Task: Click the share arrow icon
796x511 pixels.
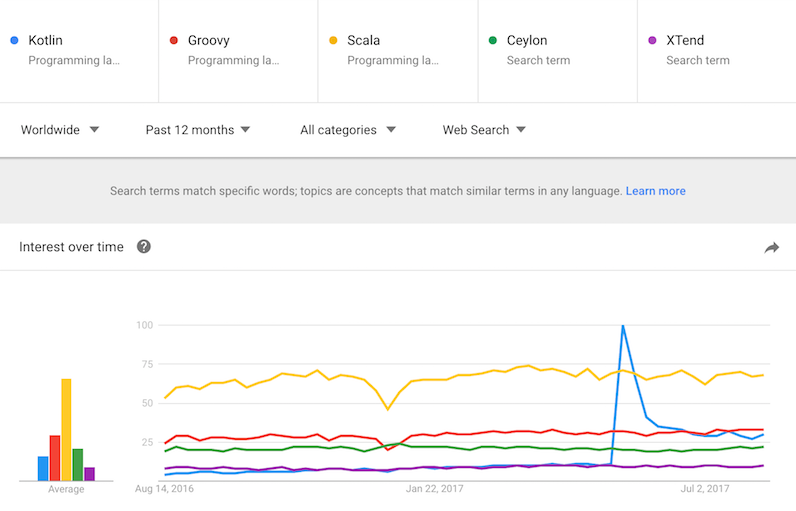Action: click(771, 248)
